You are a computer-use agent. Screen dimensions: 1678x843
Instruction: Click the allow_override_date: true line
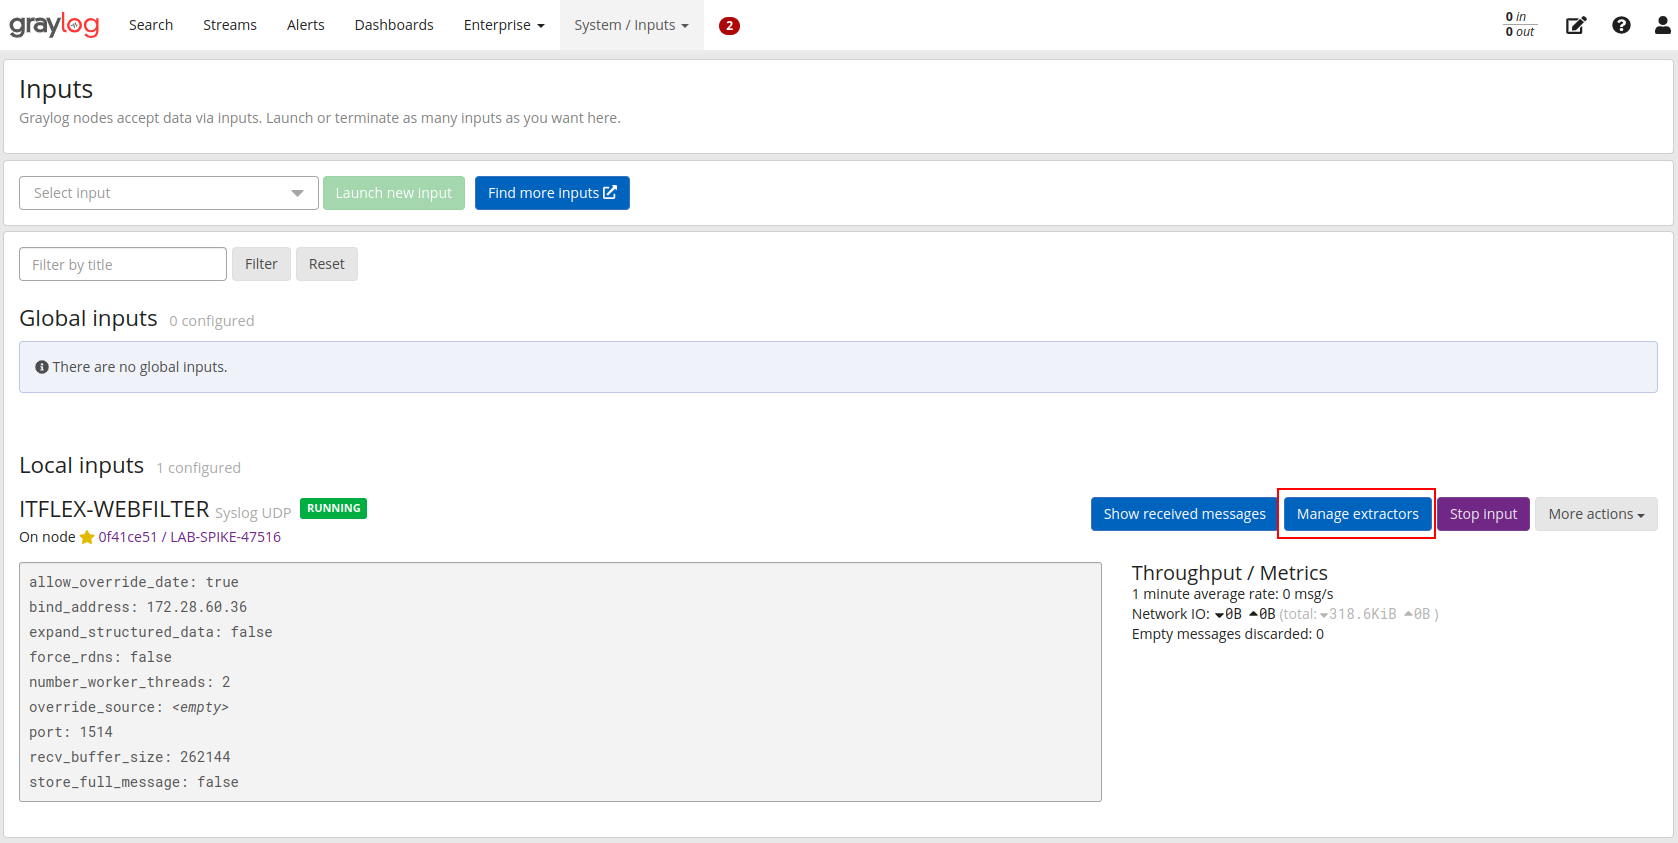(134, 582)
